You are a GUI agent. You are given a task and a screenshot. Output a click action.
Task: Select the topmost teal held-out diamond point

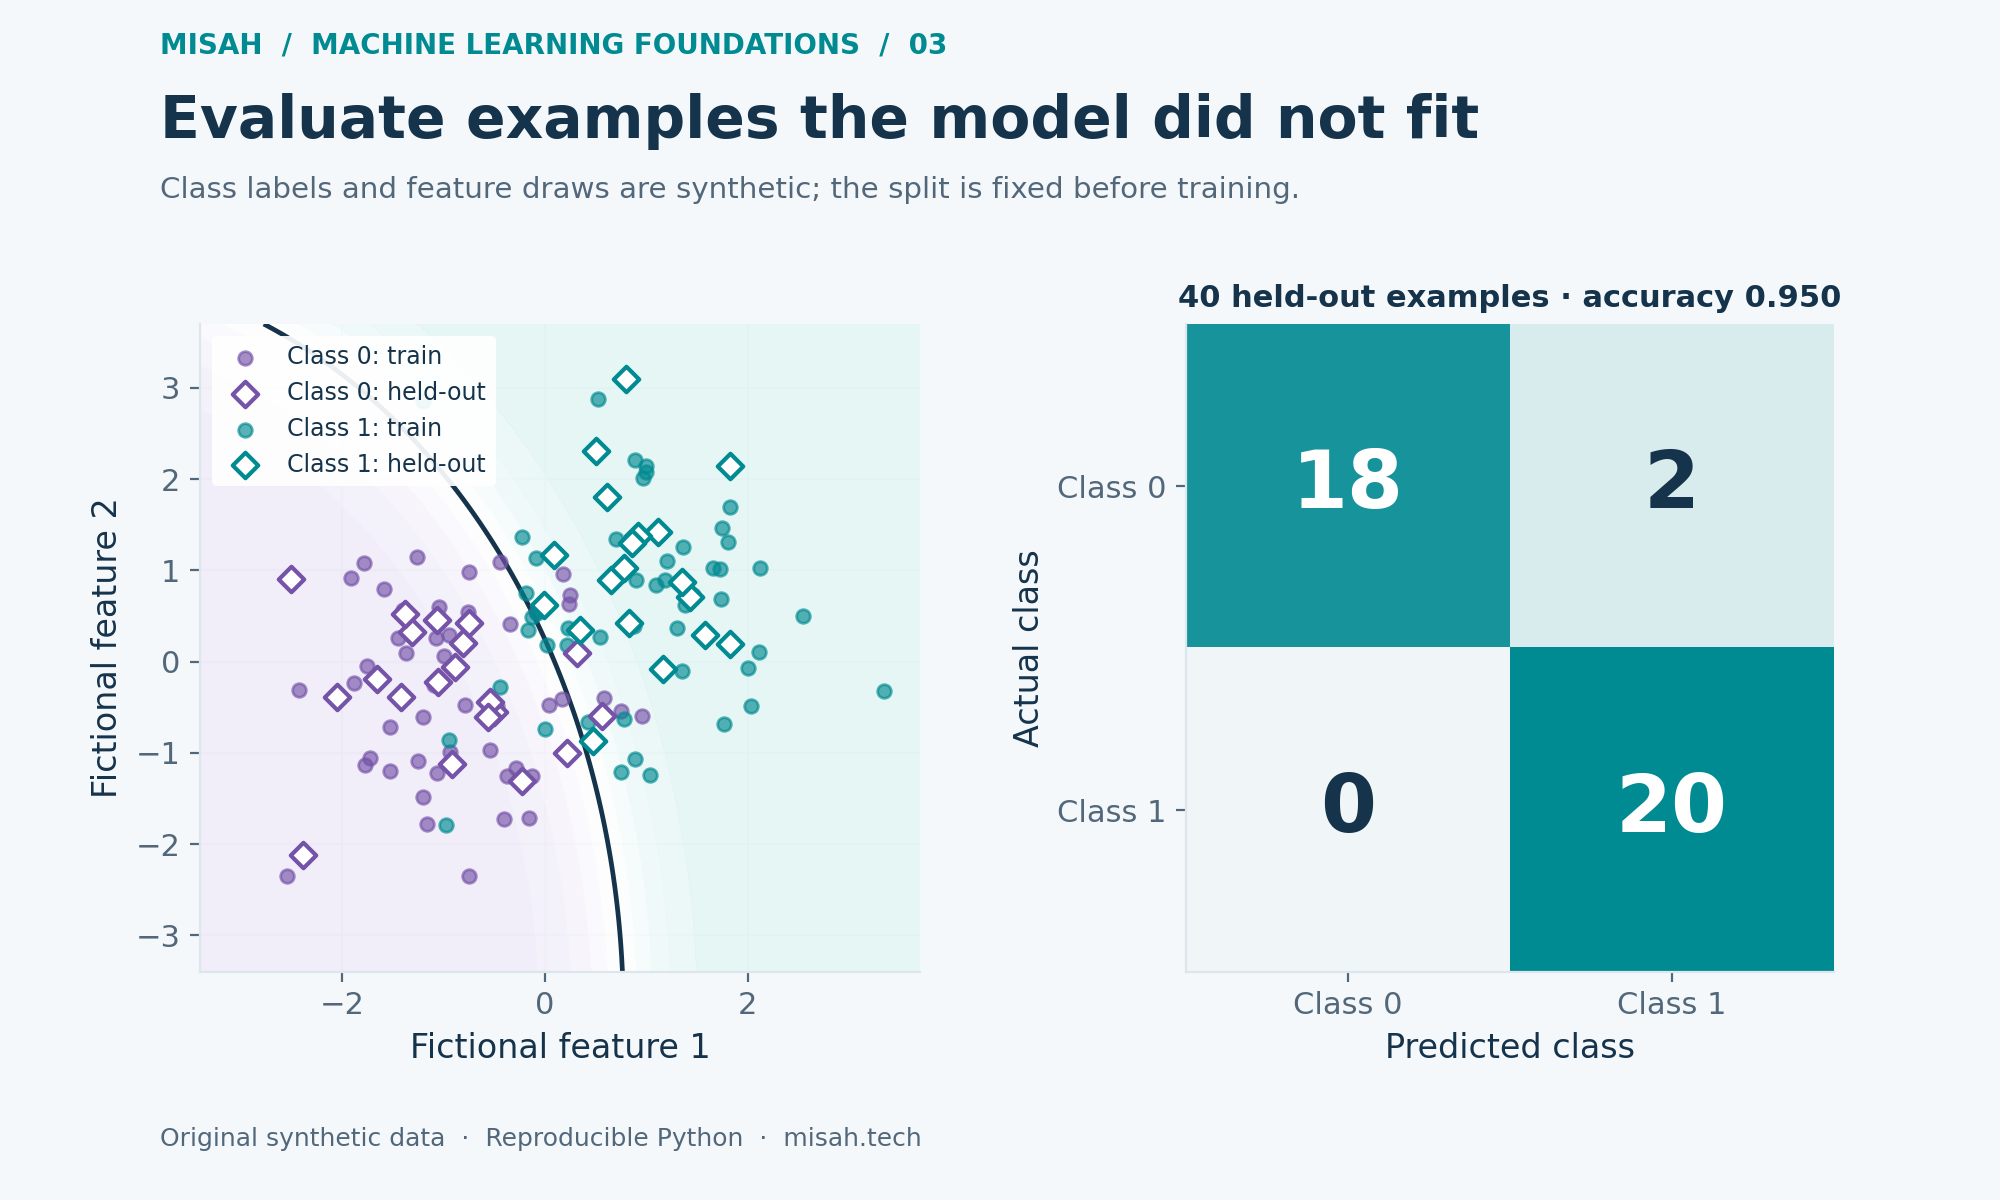tap(626, 379)
